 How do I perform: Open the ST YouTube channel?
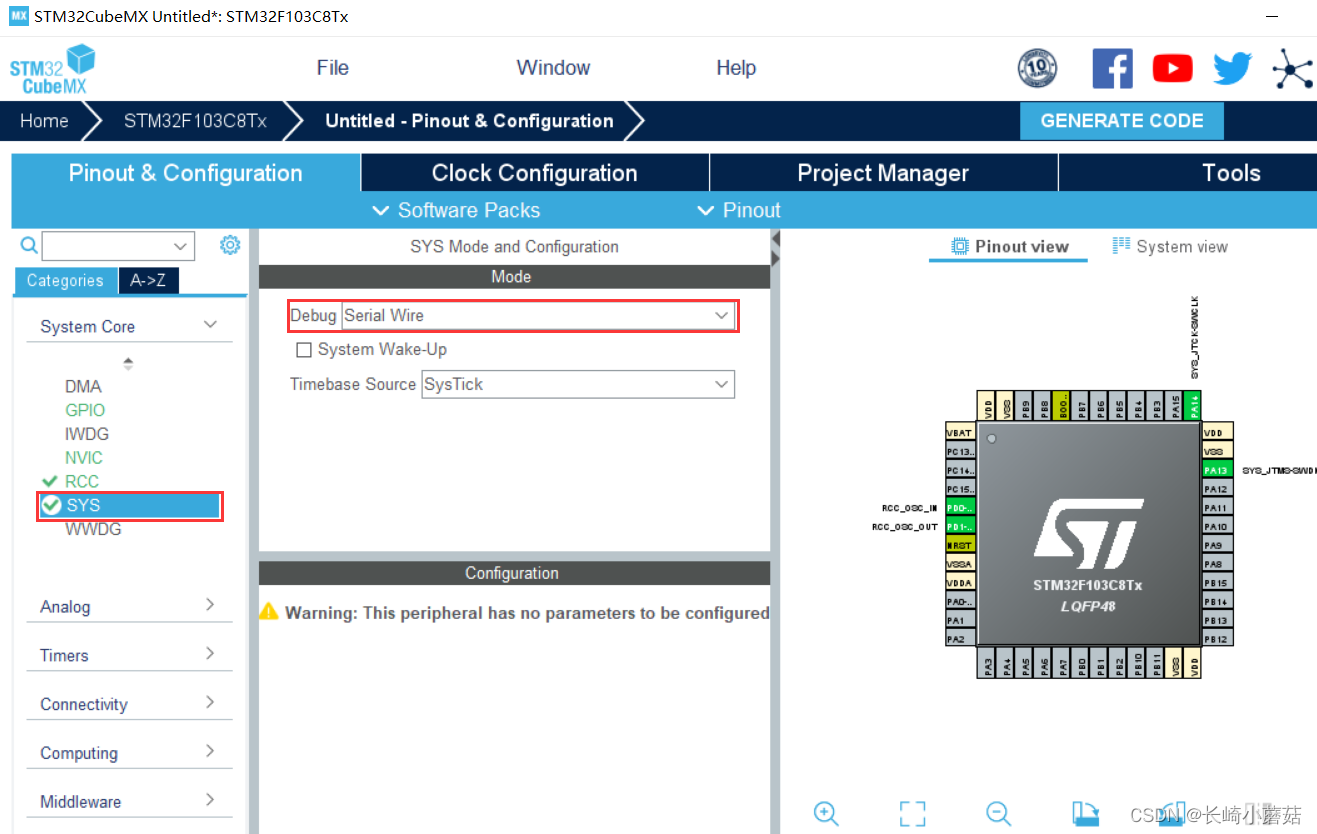point(1172,68)
